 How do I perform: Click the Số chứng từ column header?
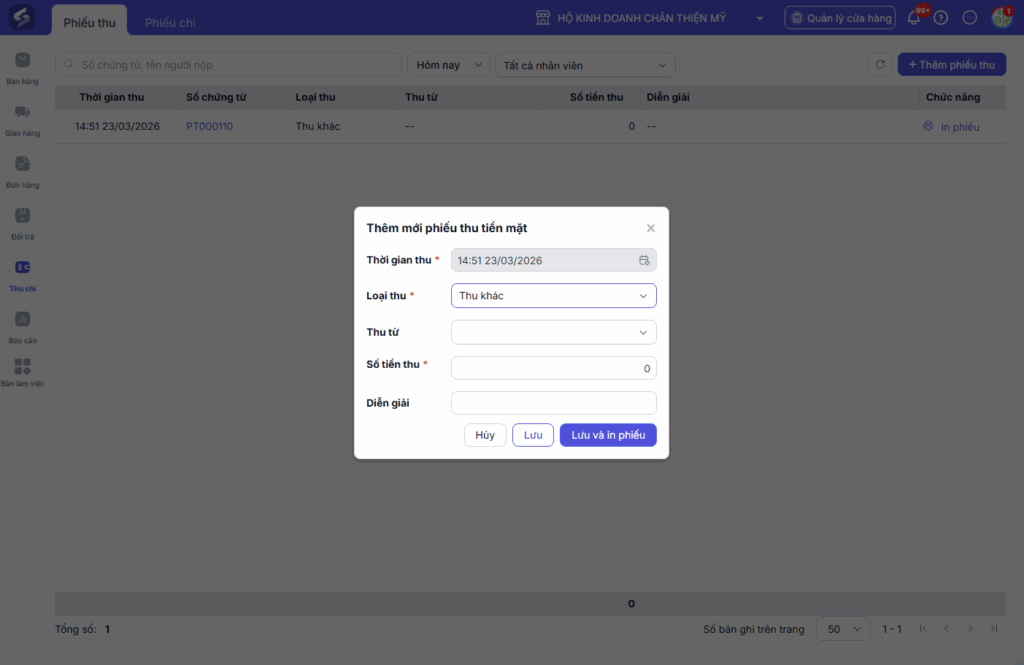(x=216, y=97)
